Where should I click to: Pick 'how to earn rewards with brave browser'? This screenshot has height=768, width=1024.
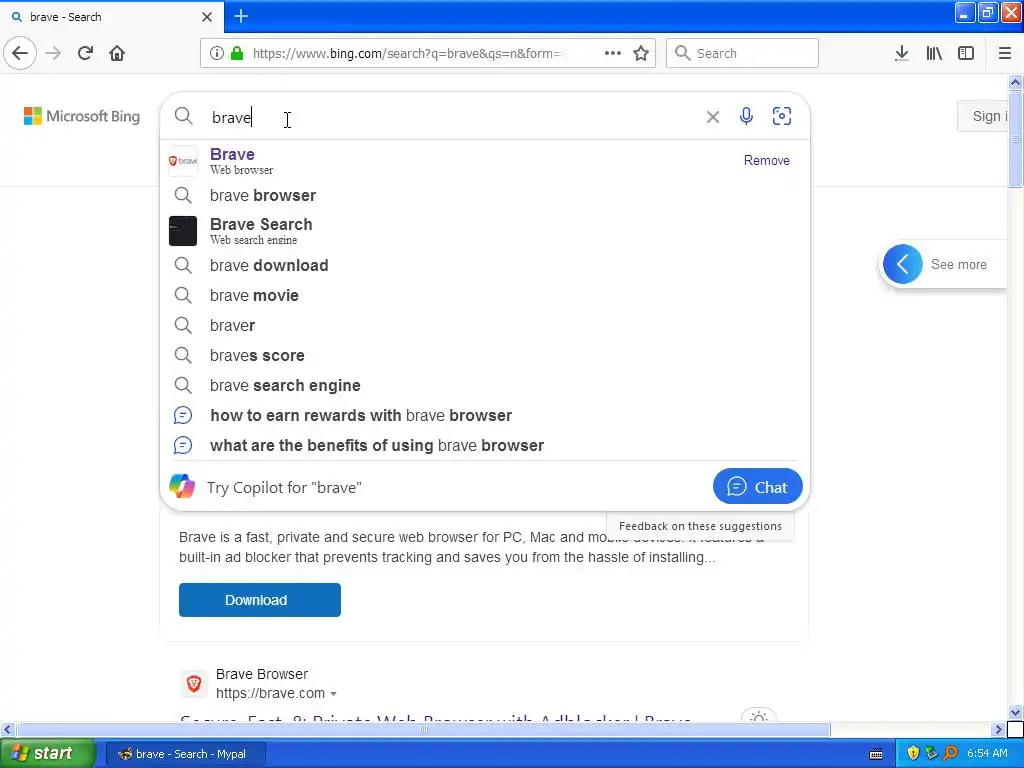(484, 415)
